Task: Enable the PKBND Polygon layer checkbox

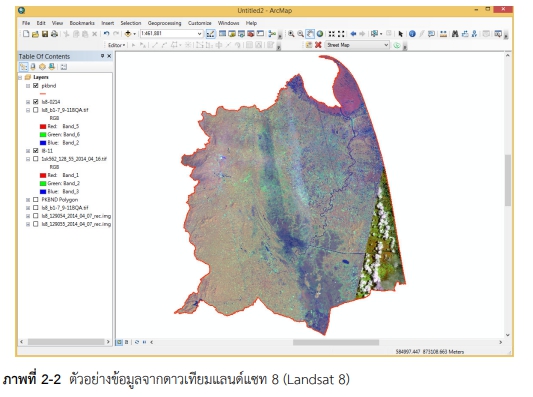Action: pos(36,200)
